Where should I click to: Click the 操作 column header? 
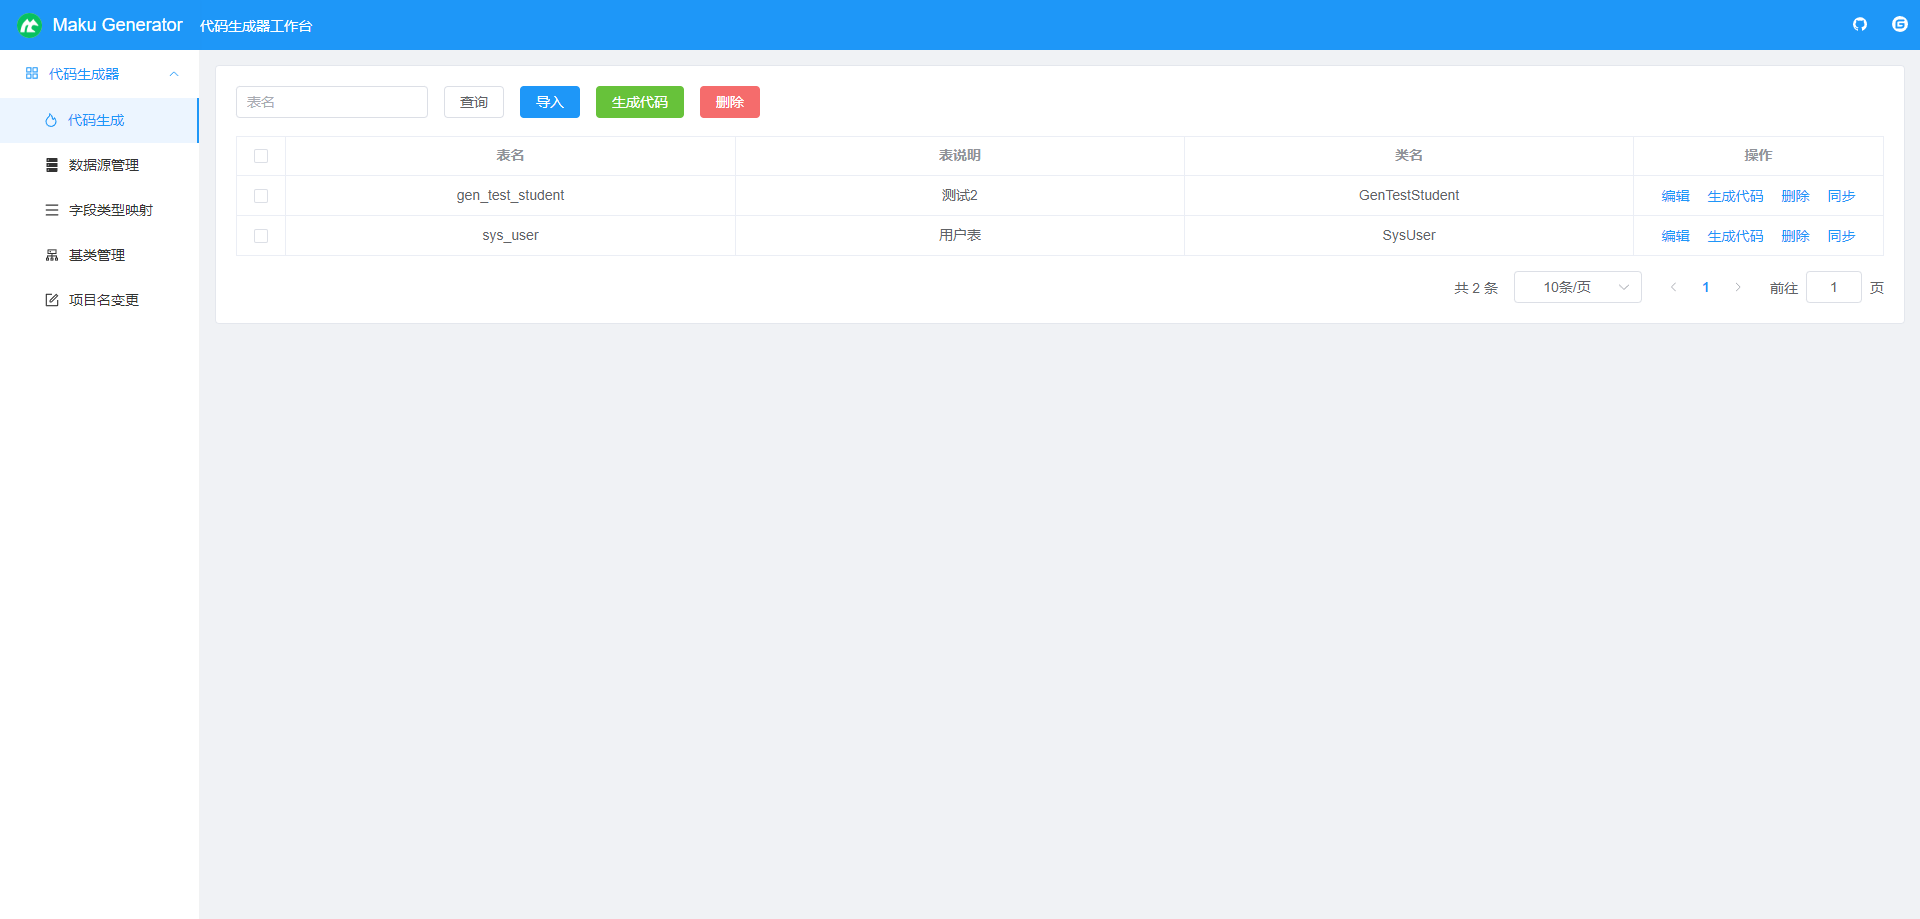(x=1758, y=155)
